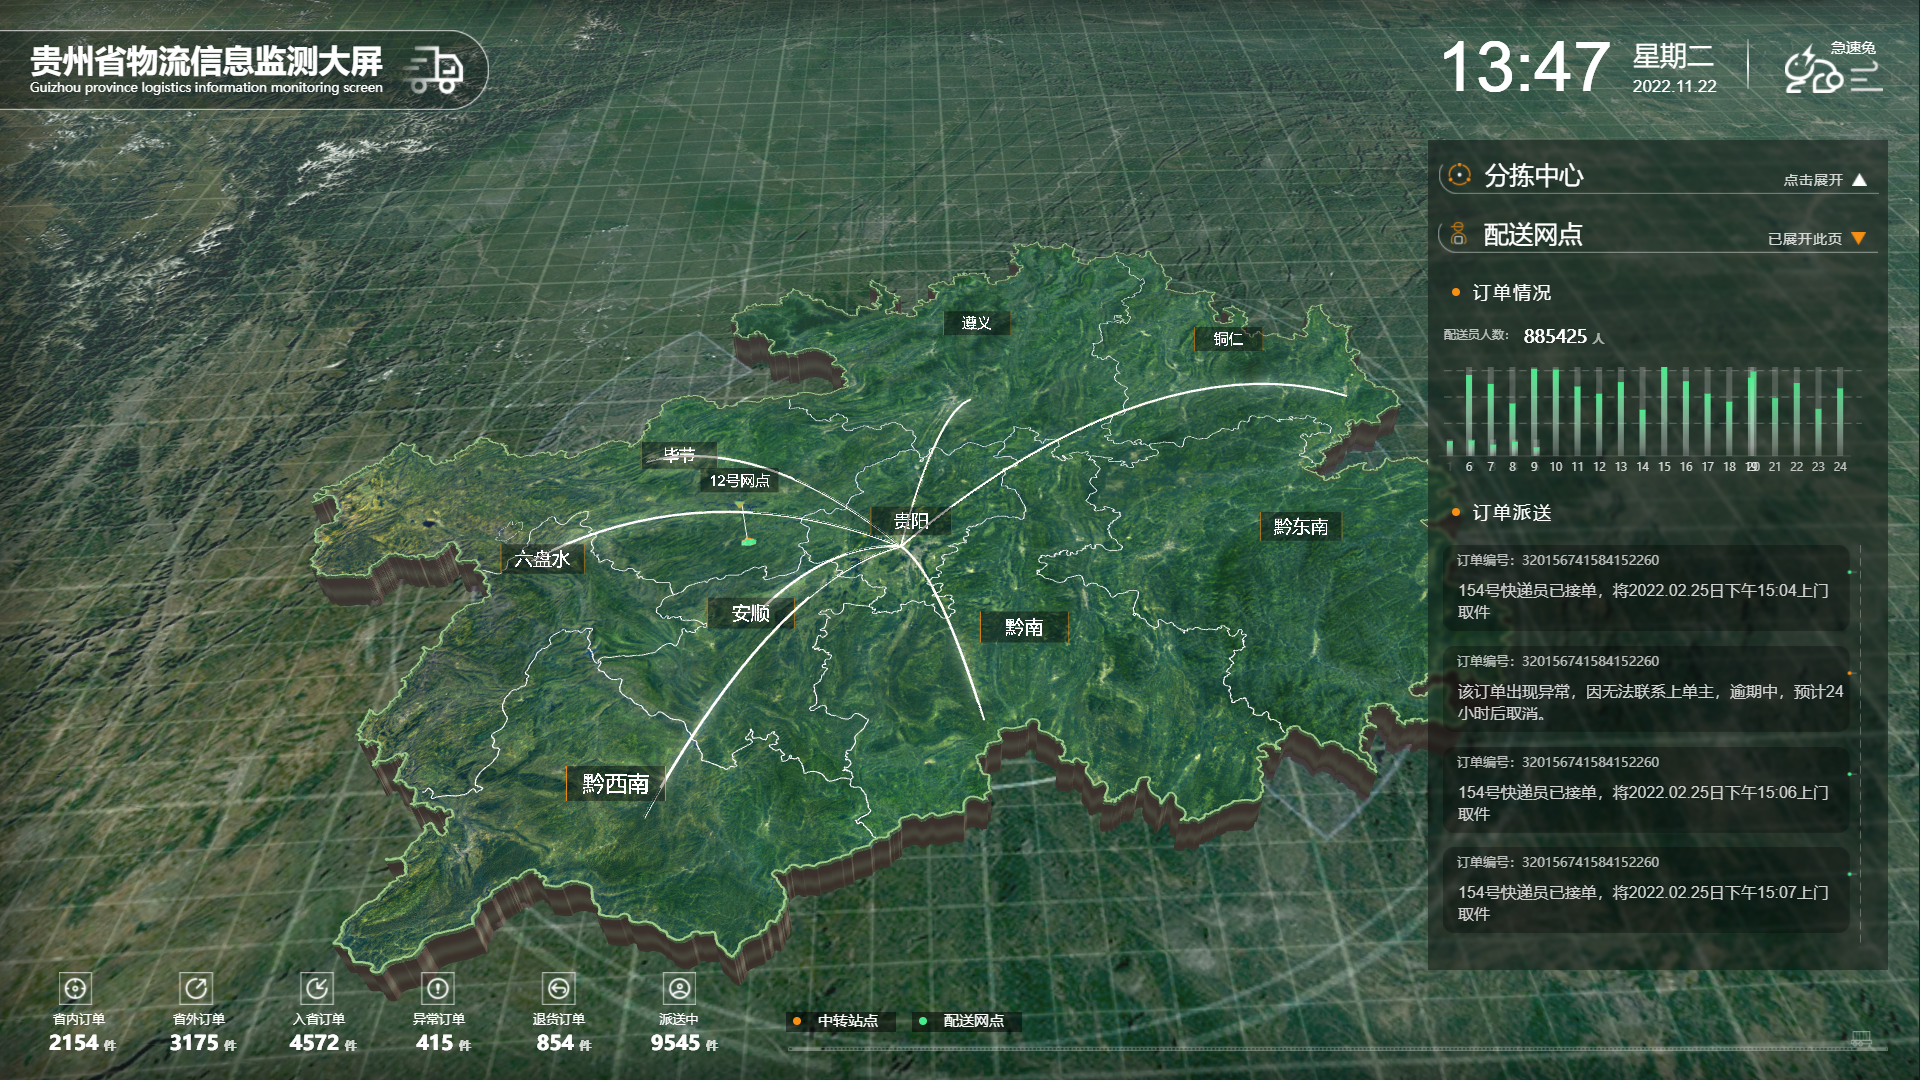The width and height of the screenshot is (1920, 1080).
Task: Click the 订单派送 section heading
Action: [1512, 513]
